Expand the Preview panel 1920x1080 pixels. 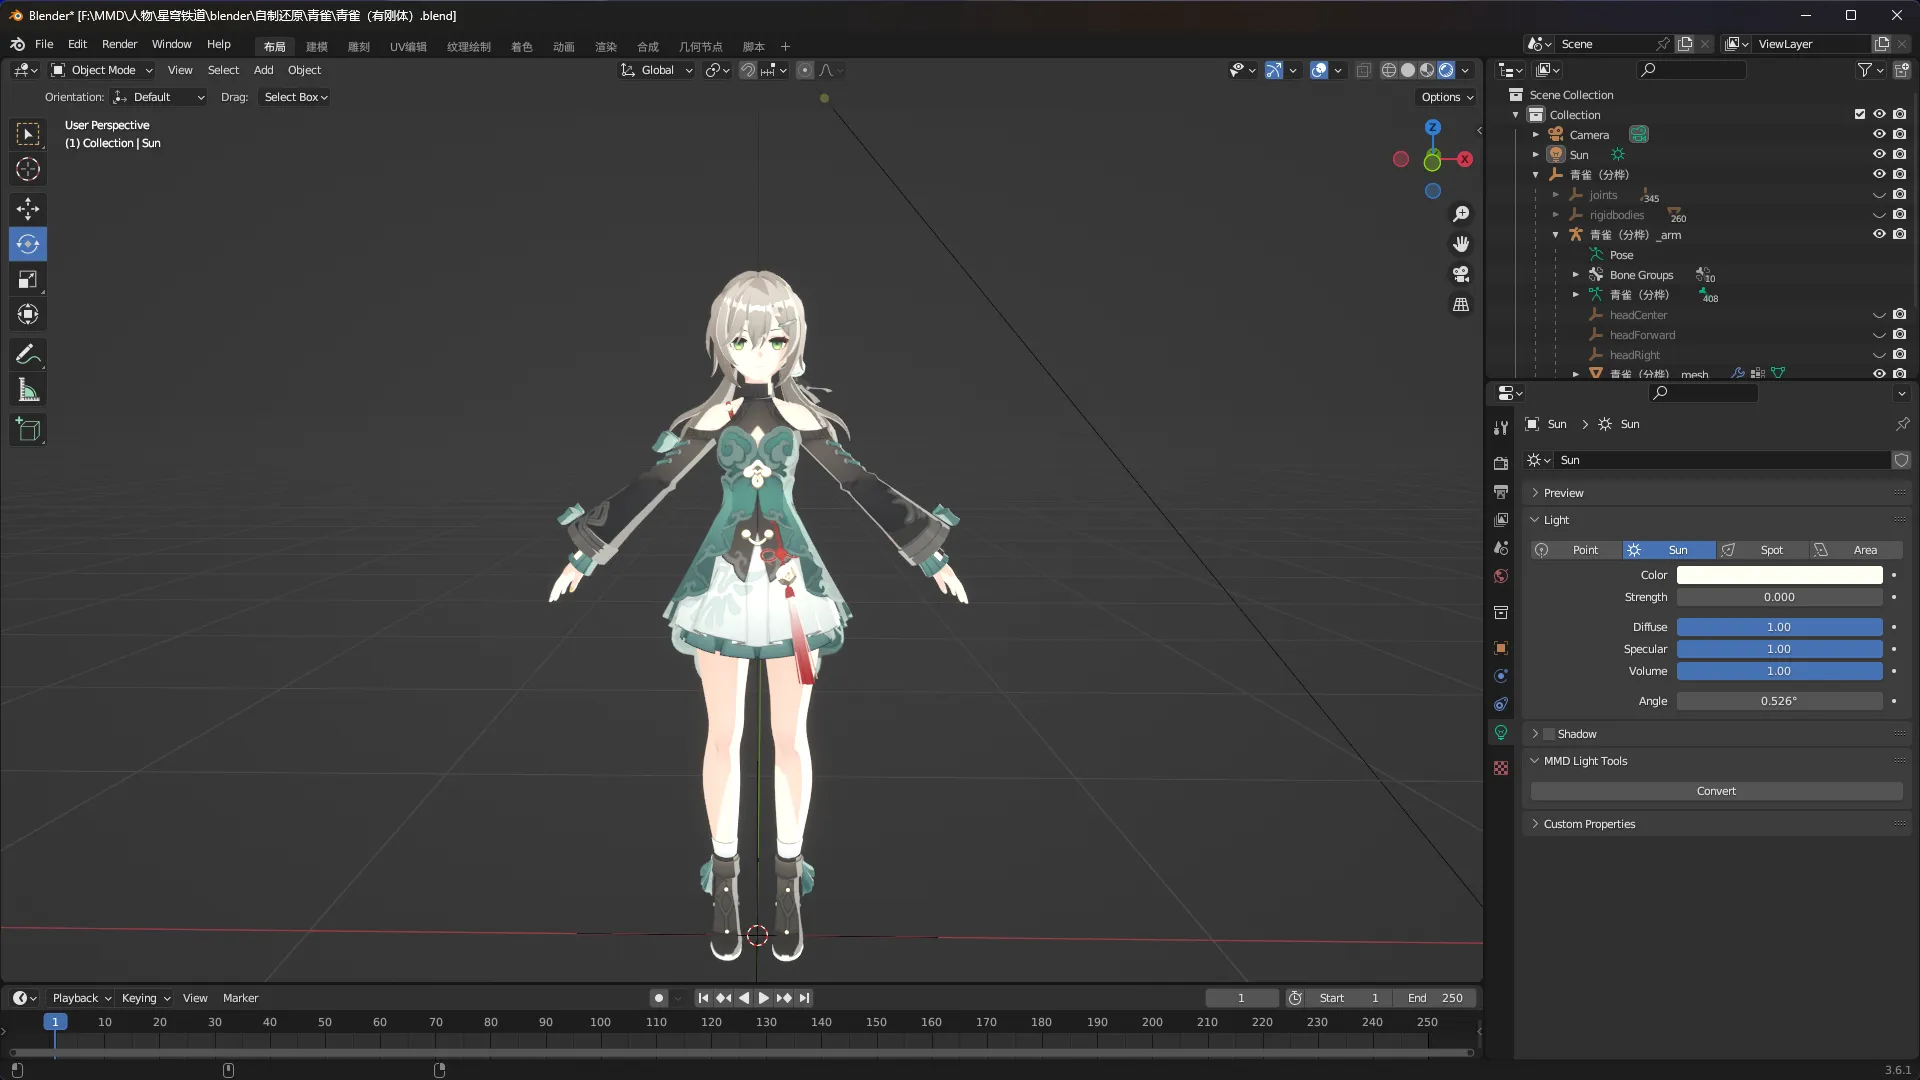(x=1563, y=493)
